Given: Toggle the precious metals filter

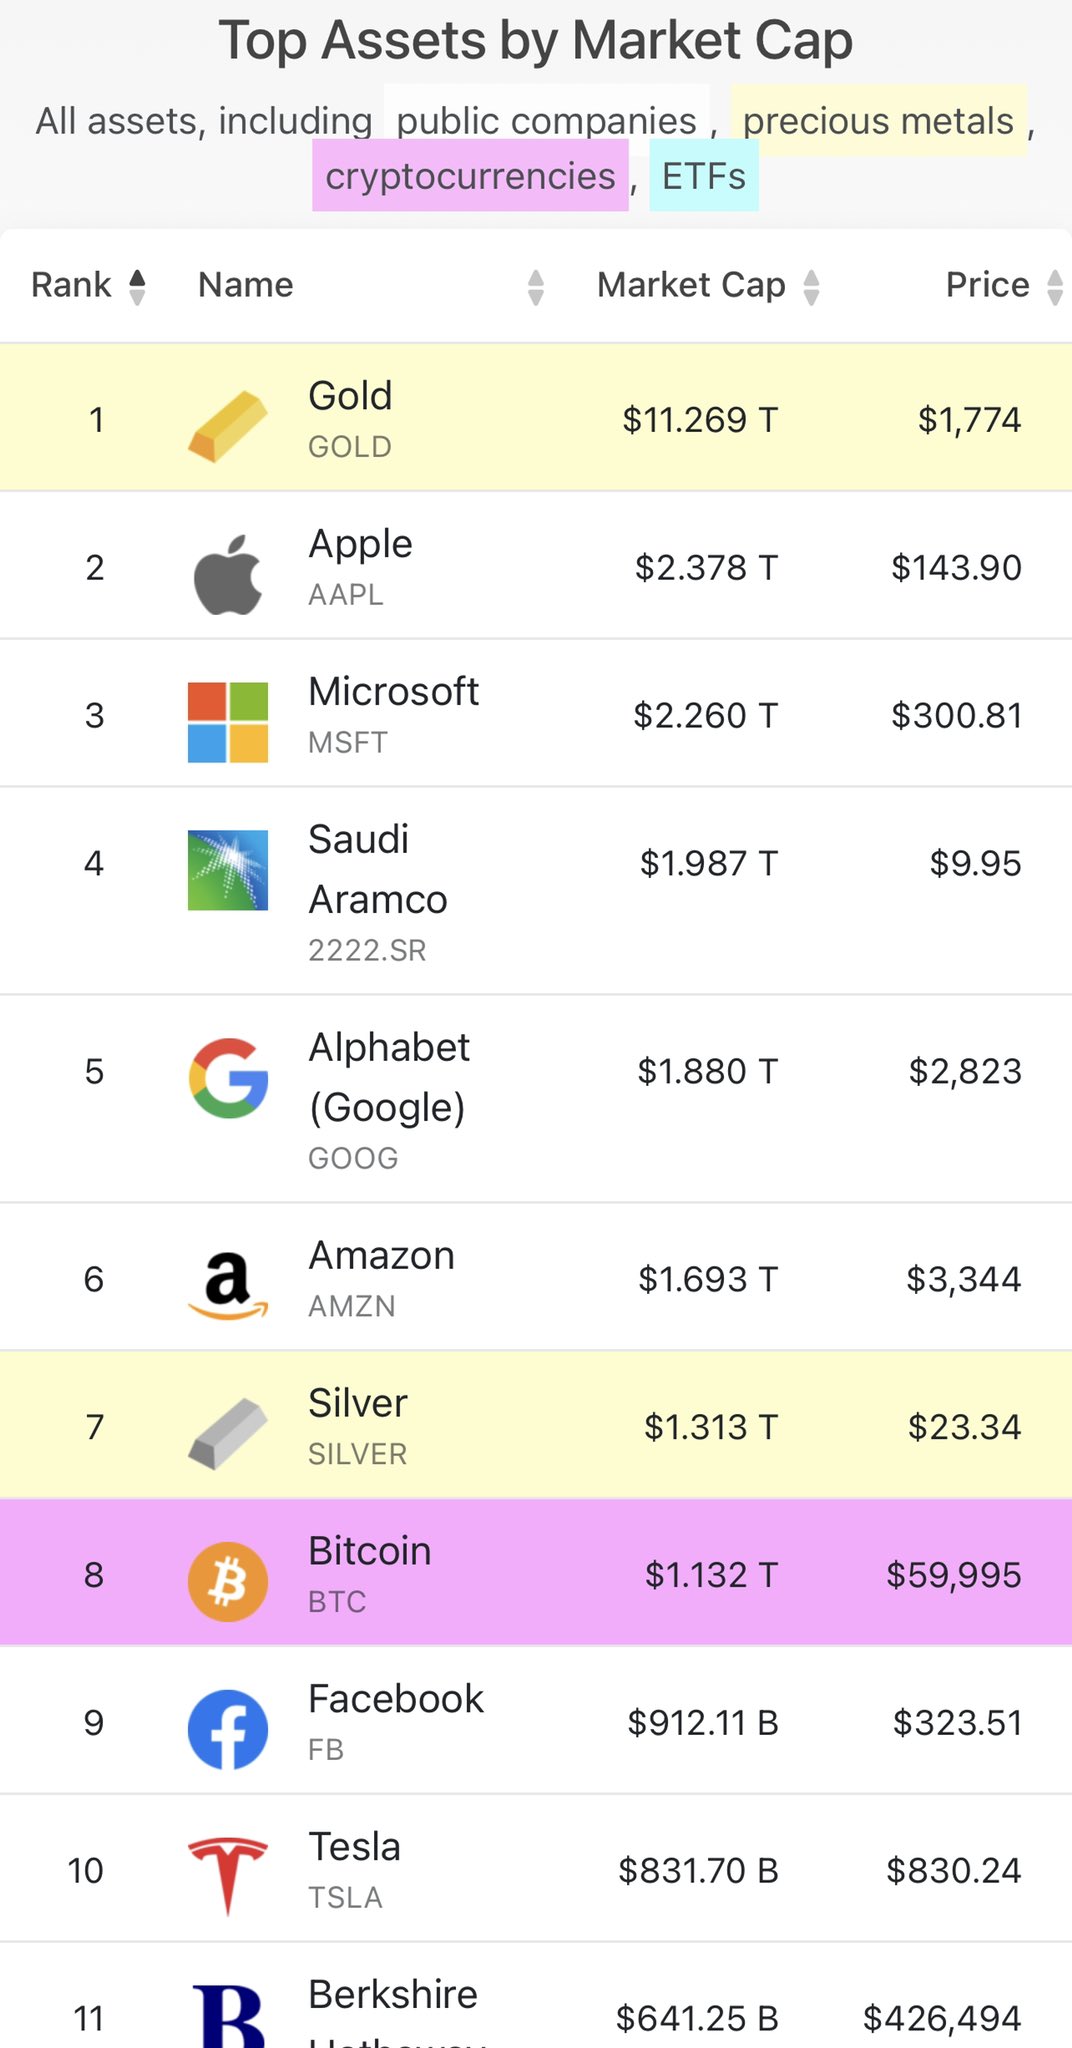Looking at the screenshot, I should 878,121.
